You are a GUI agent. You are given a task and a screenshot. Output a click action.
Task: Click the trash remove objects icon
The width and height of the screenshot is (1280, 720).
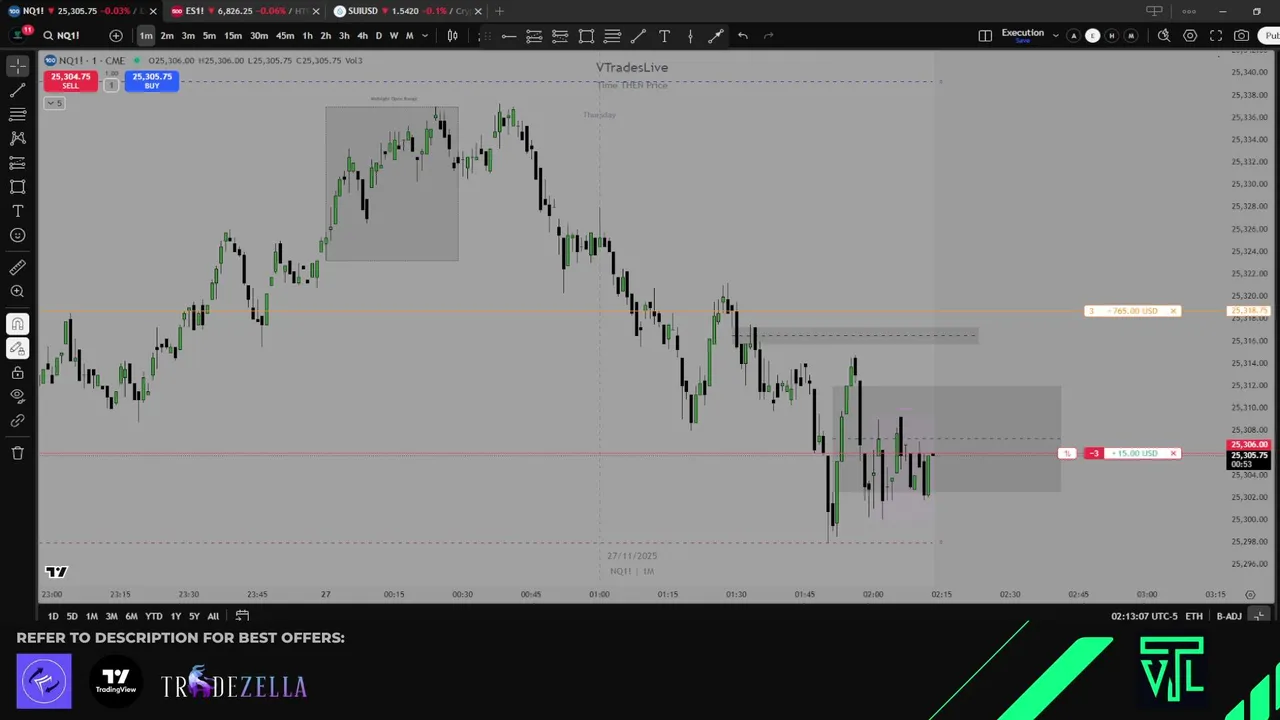point(17,453)
